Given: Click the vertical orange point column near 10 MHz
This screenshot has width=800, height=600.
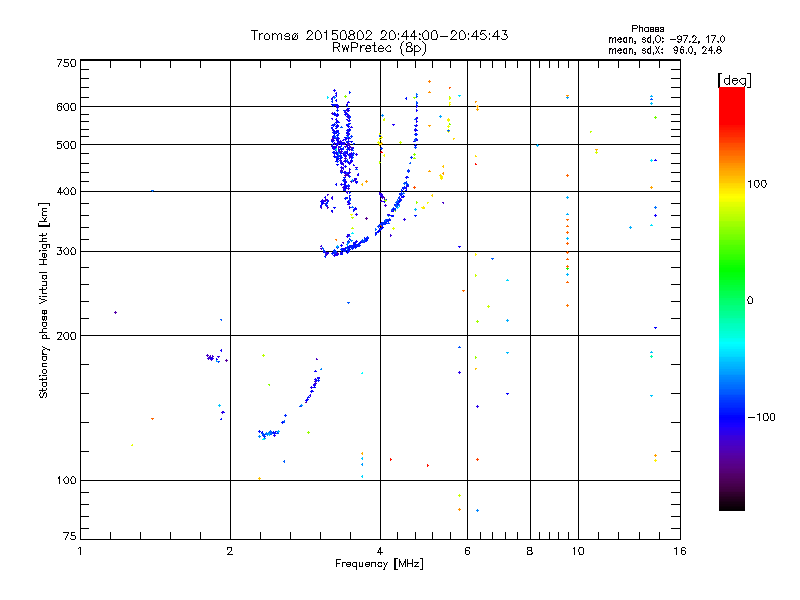Looking at the screenshot, I should pos(567,250).
